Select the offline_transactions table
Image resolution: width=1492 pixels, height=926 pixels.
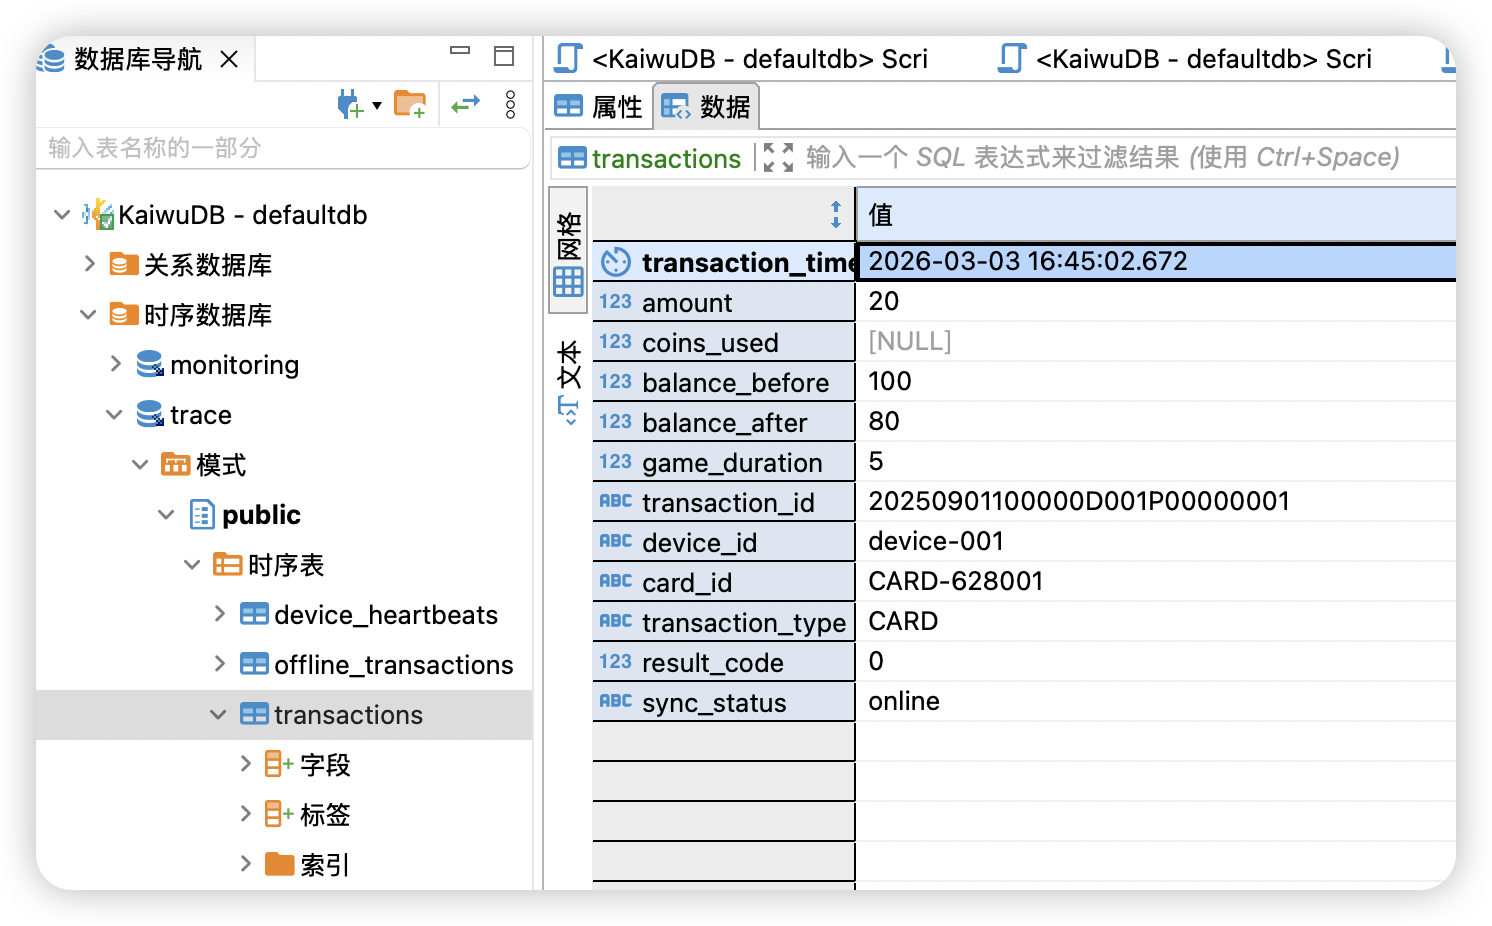(393, 664)
